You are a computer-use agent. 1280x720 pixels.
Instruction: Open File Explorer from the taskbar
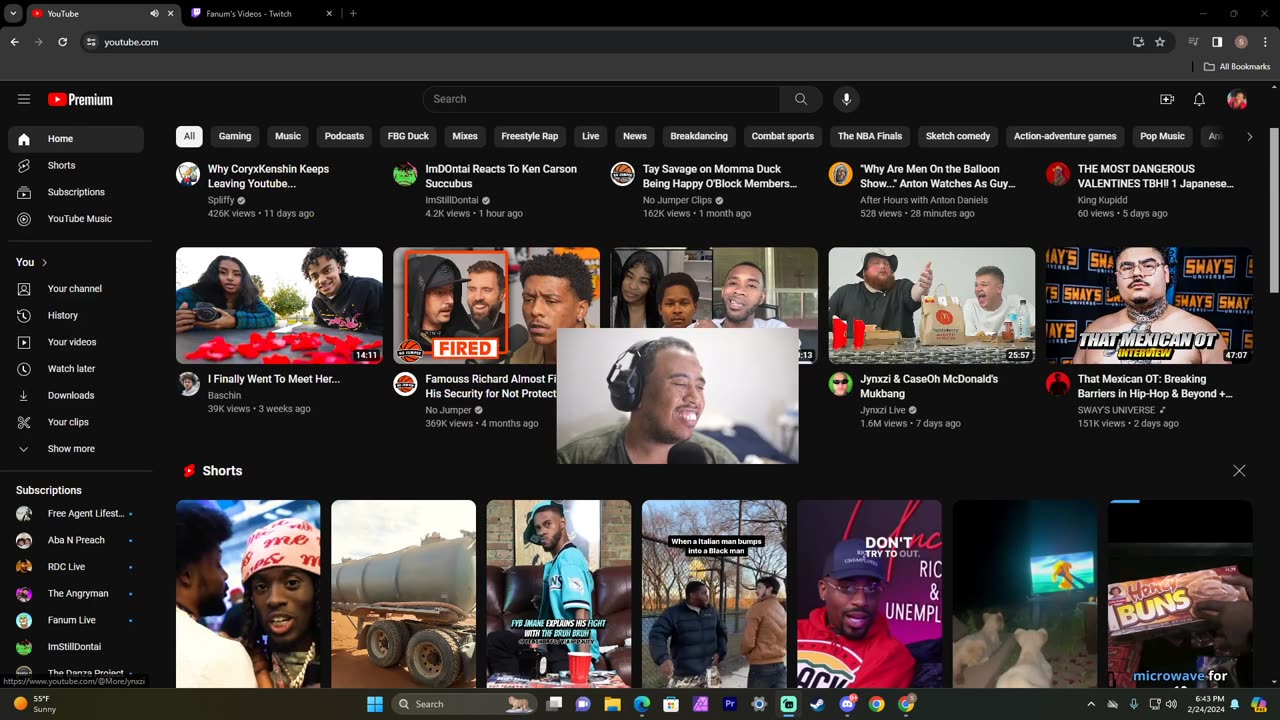click(x=612, y=704)
